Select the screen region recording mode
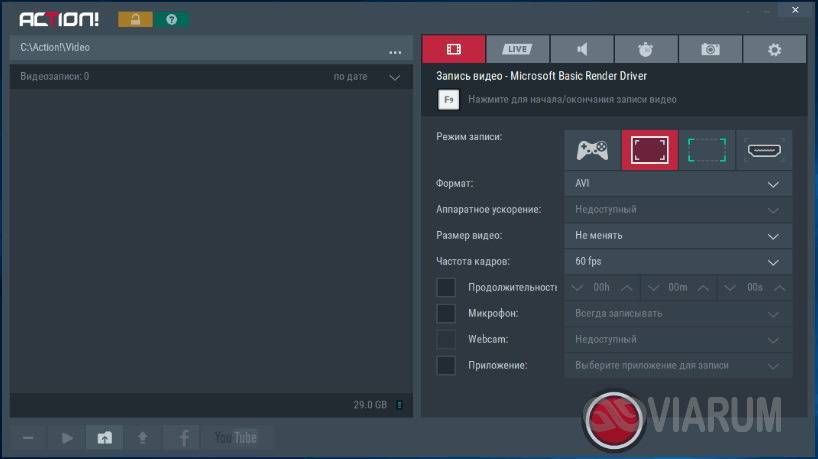This screenshot has height=459, width=818. click(706, 150)
